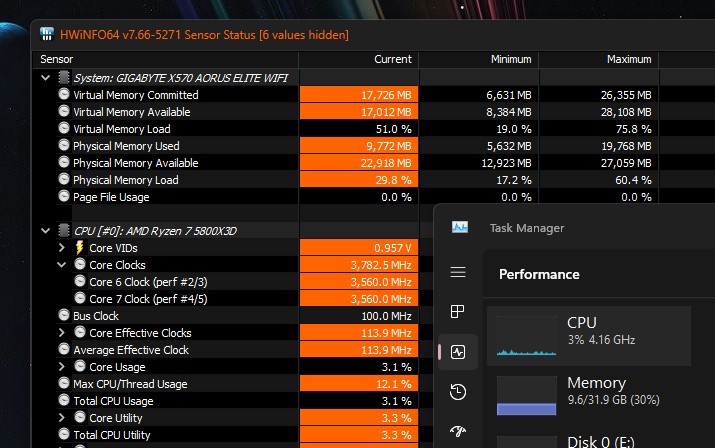Select the Virtual Memory Committed row label

tap(135, 95)
